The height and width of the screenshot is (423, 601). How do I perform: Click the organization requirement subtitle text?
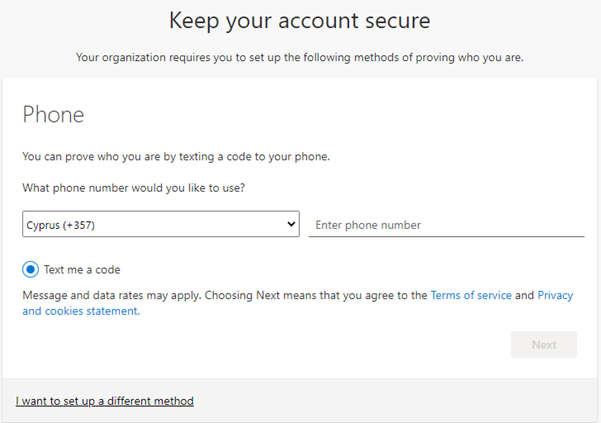[x=300, y=57]
